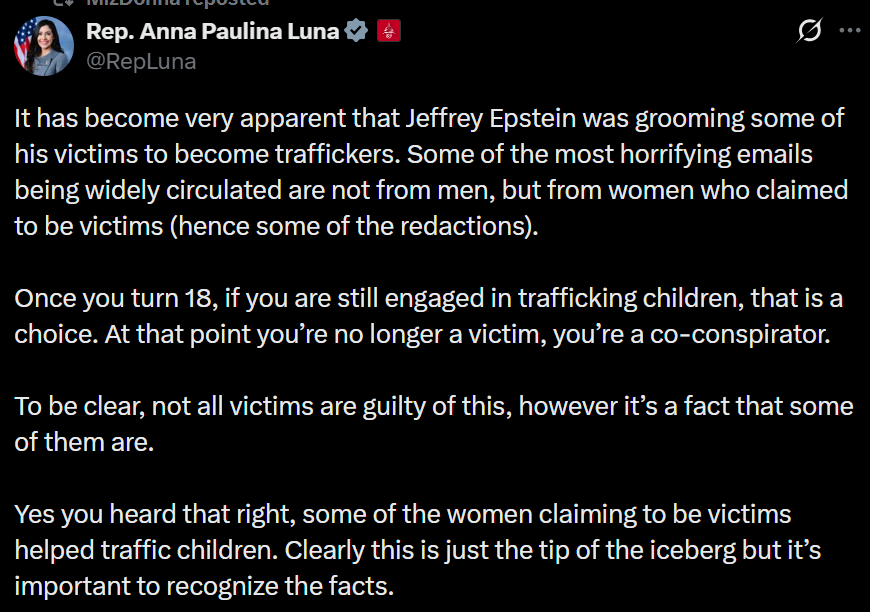870x612 pixels.
Task: Click the "MizDonna reposted" label at the top
Action: point(190,4)
